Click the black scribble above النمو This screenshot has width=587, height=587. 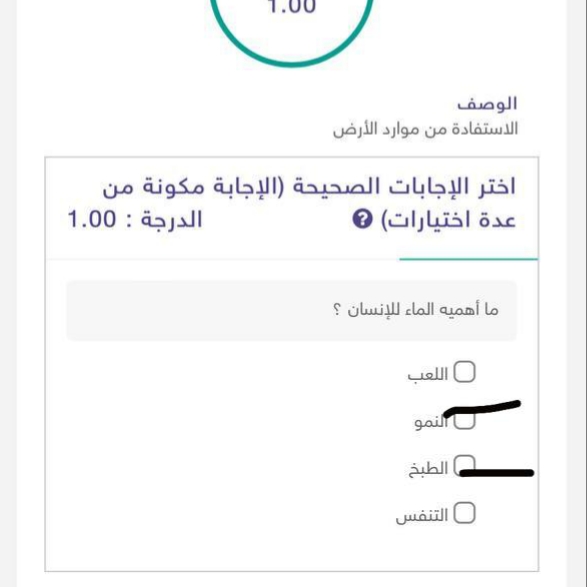[482, 409]
